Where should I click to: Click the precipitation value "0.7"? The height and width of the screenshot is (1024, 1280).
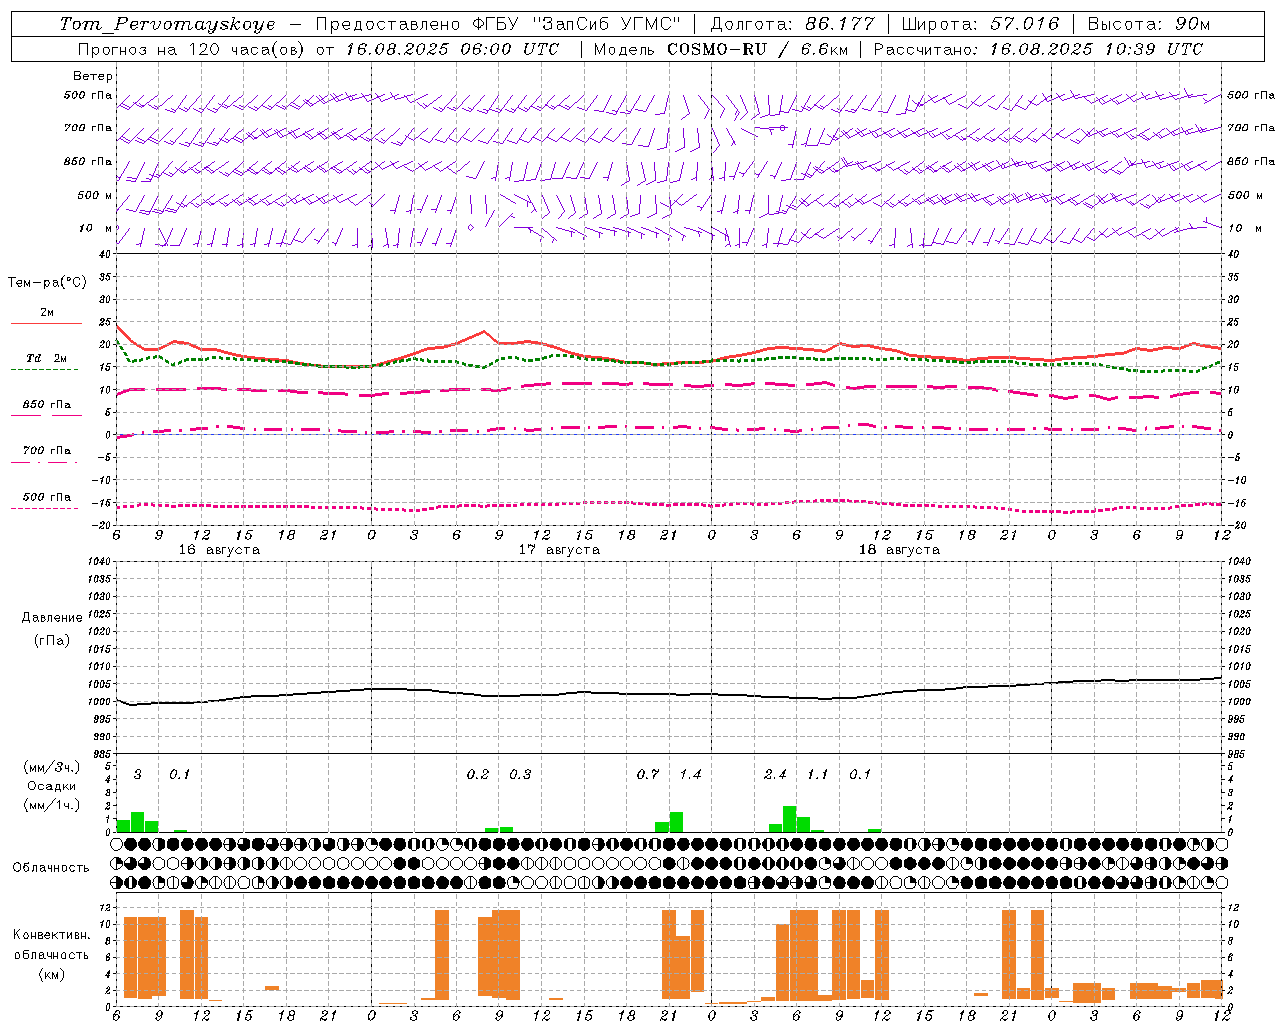pos(648,774)
